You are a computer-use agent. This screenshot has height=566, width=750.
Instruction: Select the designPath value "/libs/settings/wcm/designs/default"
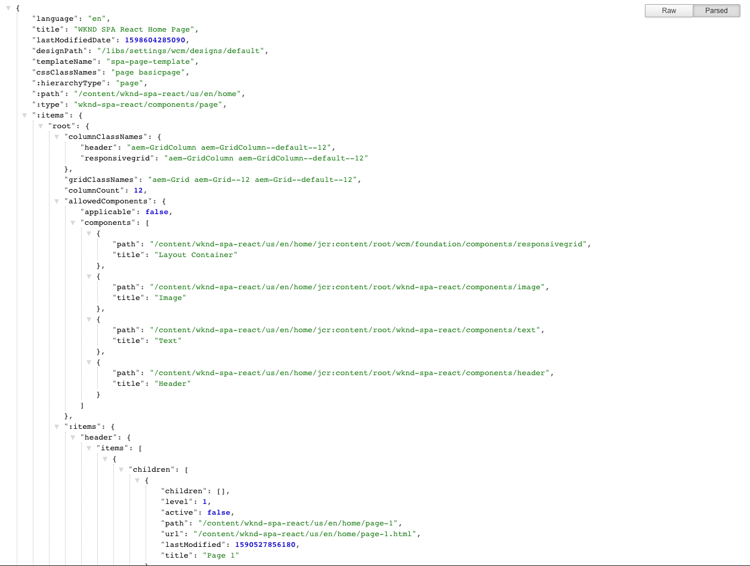point(181,51)
